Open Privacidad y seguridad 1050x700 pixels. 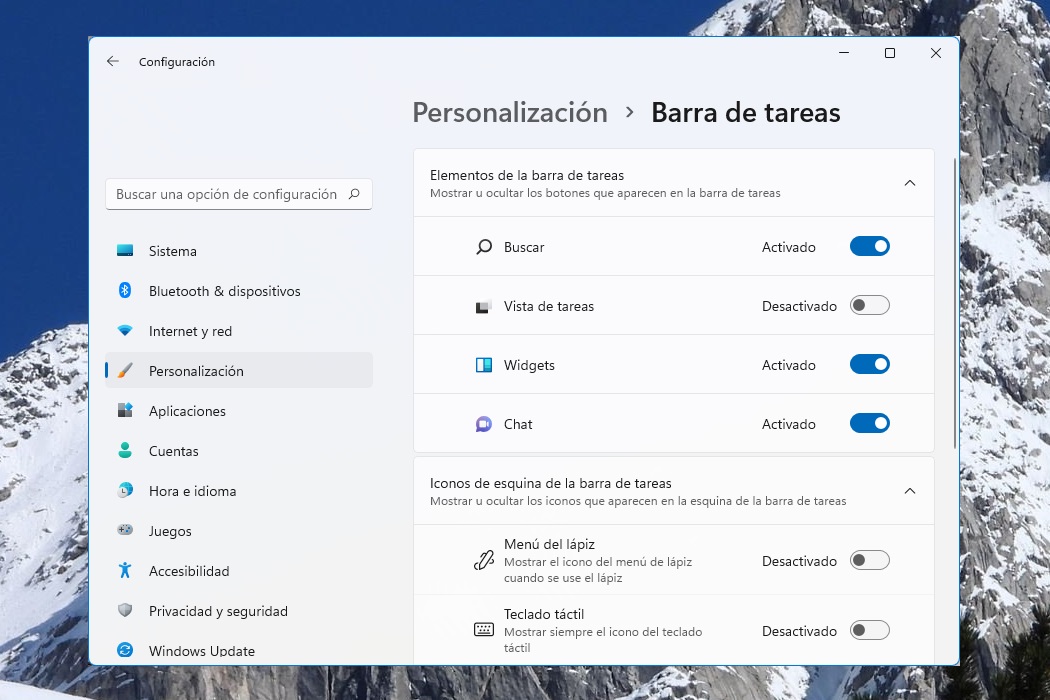(218, 611)
